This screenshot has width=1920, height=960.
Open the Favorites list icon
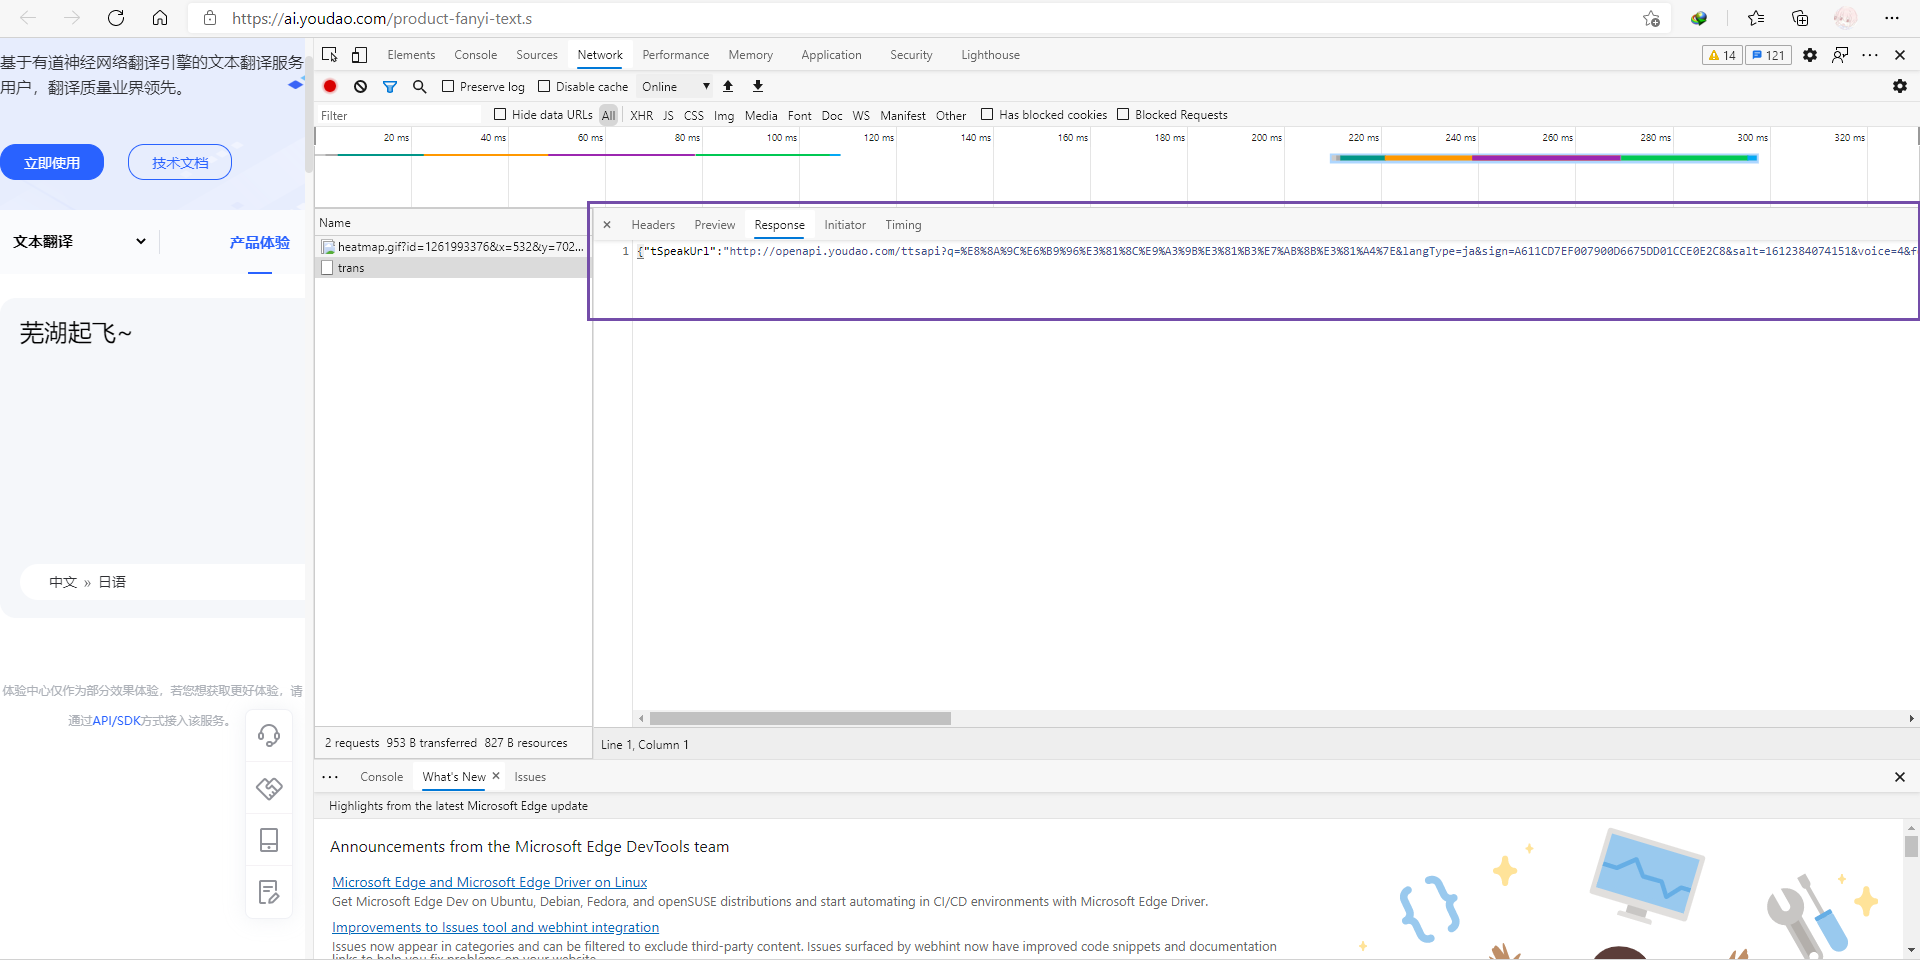click(x=1756, y=18)
